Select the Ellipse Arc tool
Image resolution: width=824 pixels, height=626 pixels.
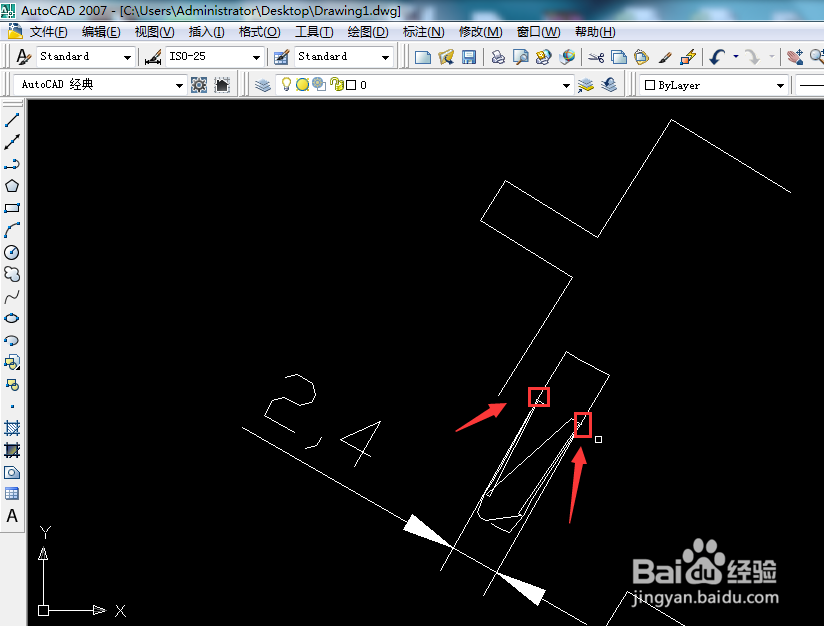pos(12,341)
